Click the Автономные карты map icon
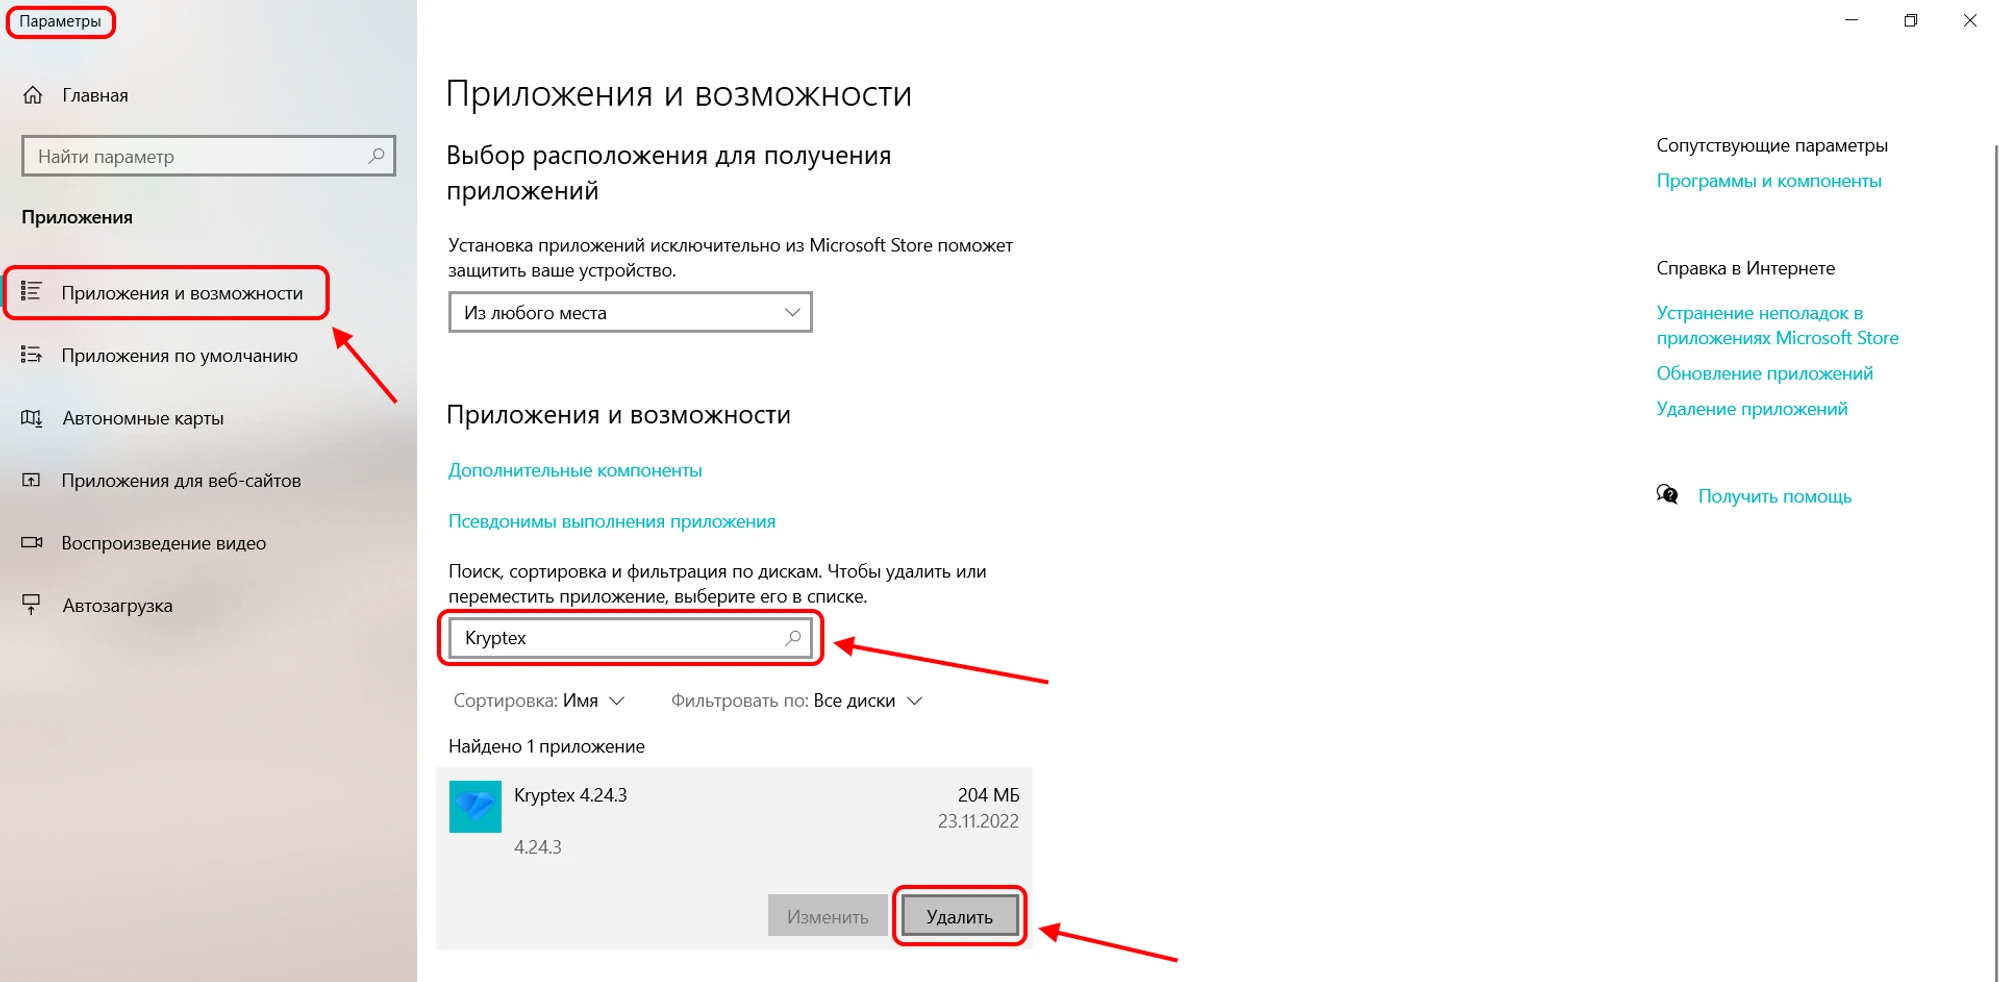This screenshot has height=982, width=2000. pyautogui.click(x=32, y=418)
